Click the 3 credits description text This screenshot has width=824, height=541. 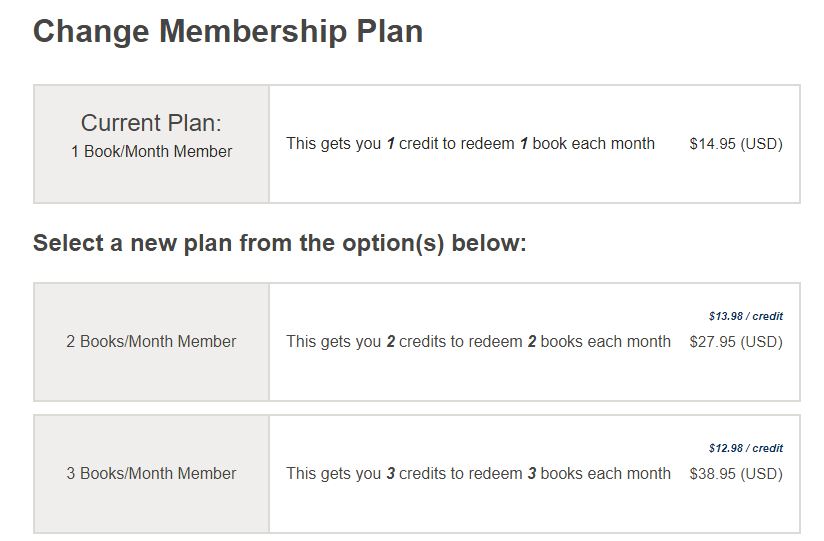click(x=478, y=474)
